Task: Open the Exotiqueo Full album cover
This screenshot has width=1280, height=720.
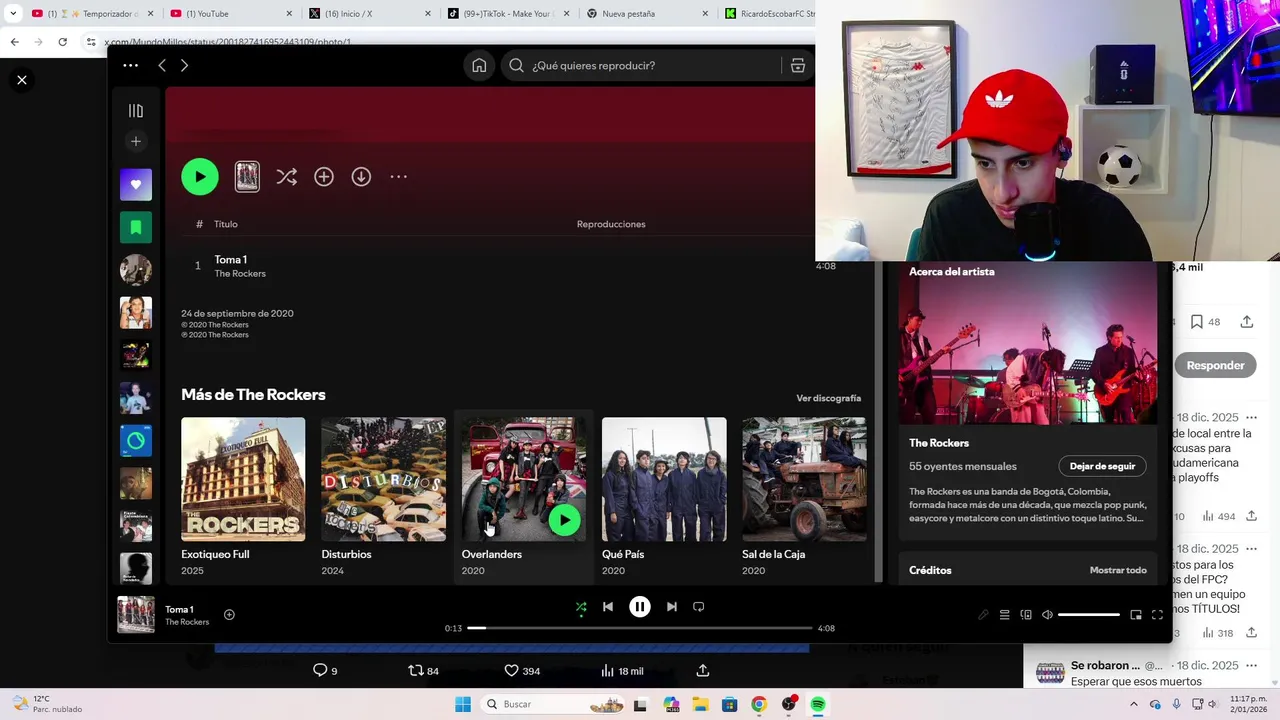Action: 243,479
